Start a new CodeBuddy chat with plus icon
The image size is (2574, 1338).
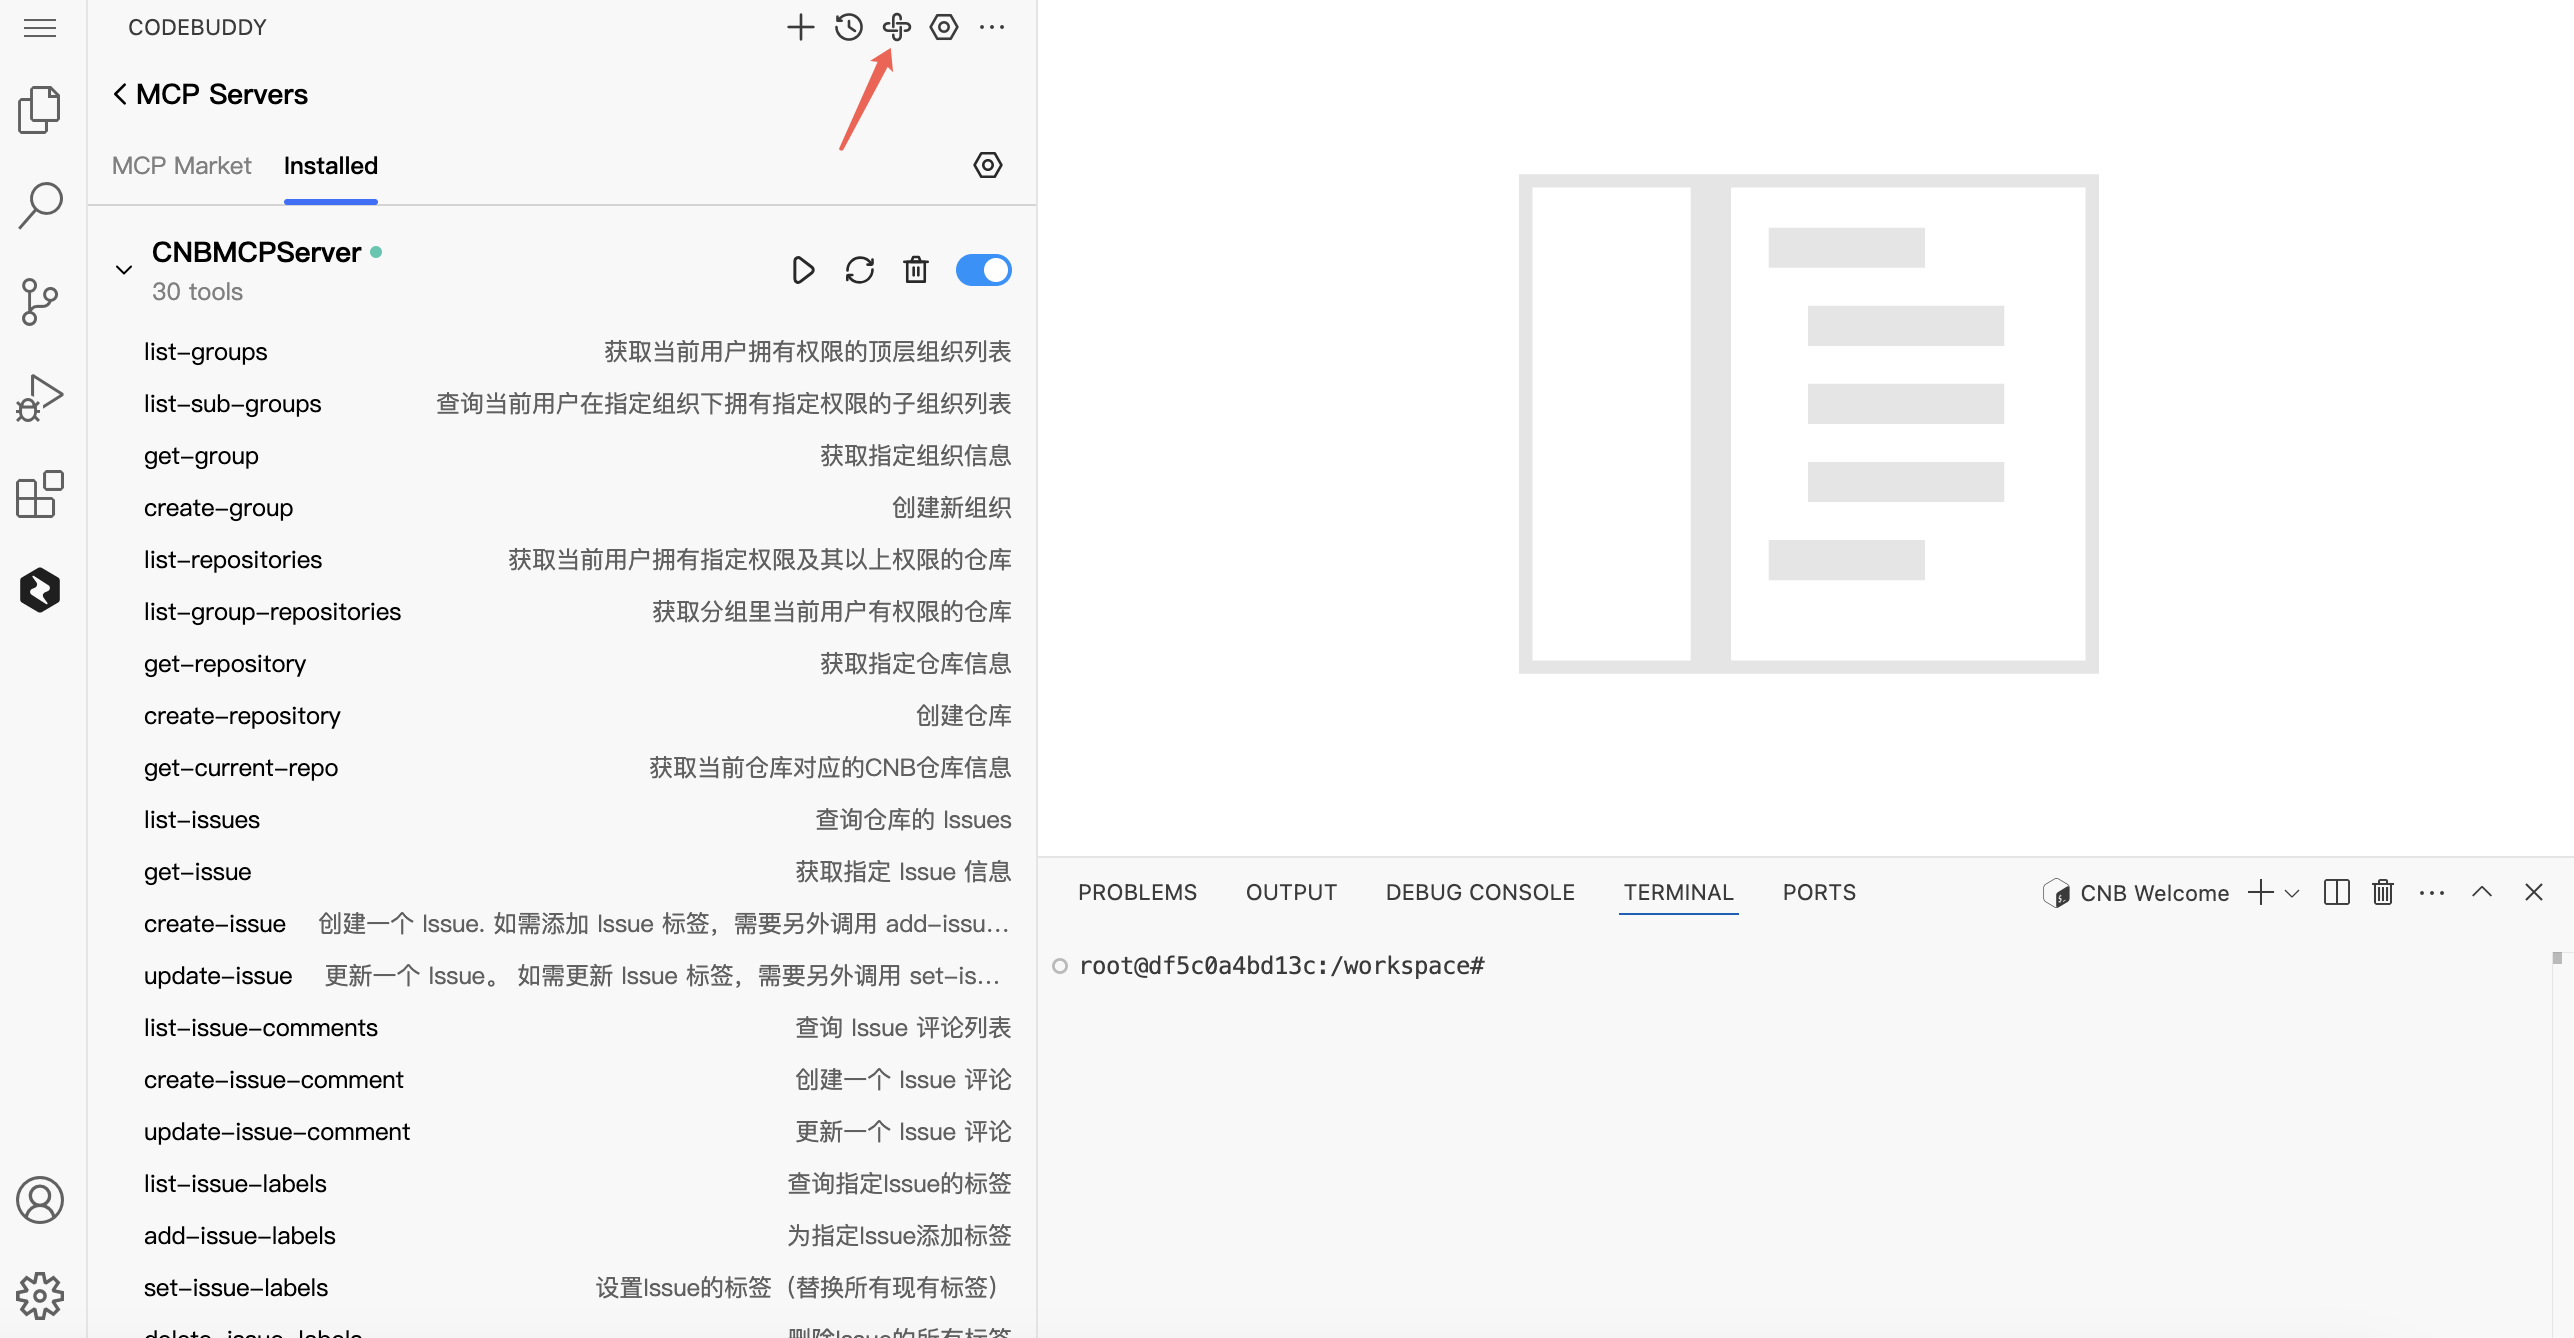click(801, 27)
